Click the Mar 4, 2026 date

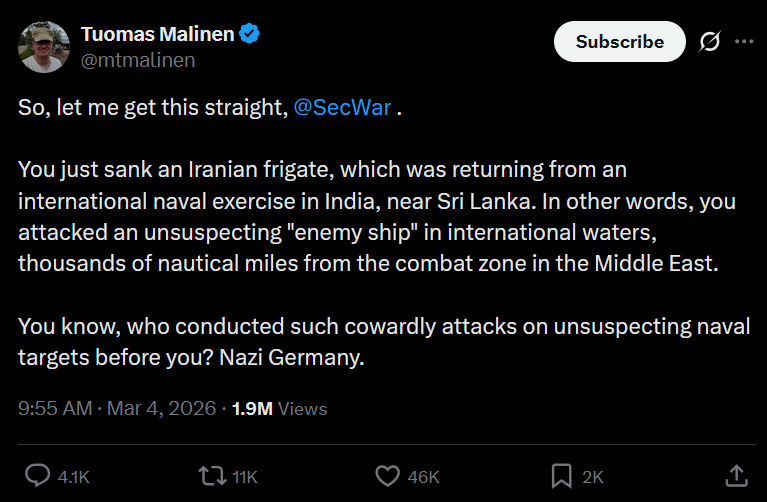coord(161,408)
